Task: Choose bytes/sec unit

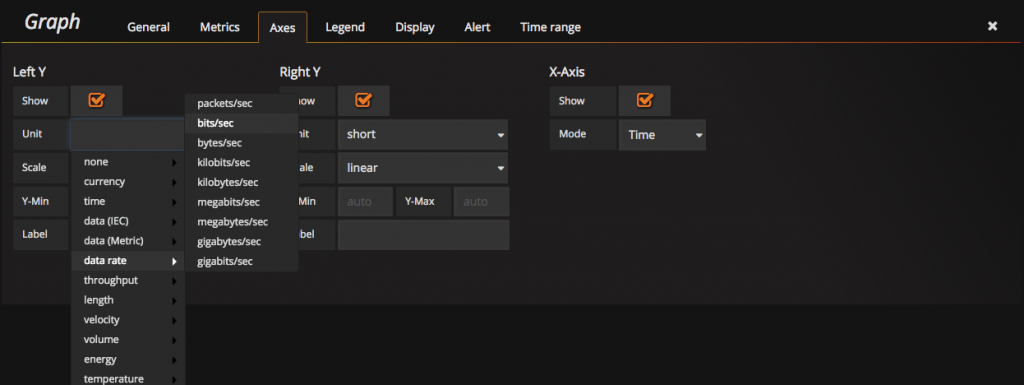Action: point(242,143)
